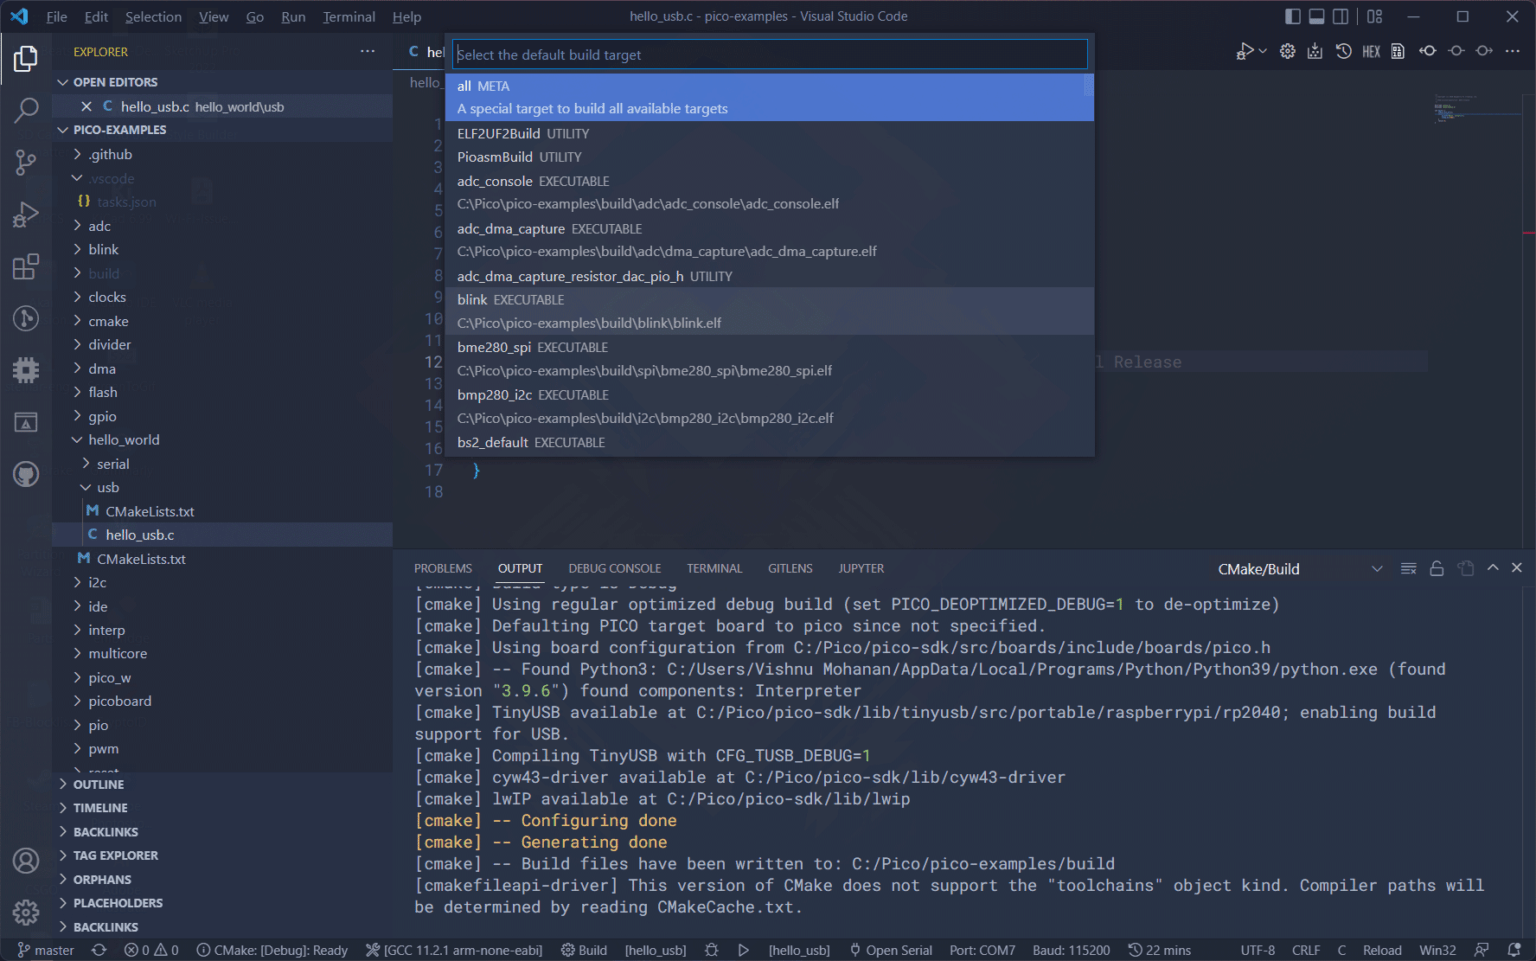
Task: Click the build target search input field
Action: pyautogui.click(x=768, y=55)
